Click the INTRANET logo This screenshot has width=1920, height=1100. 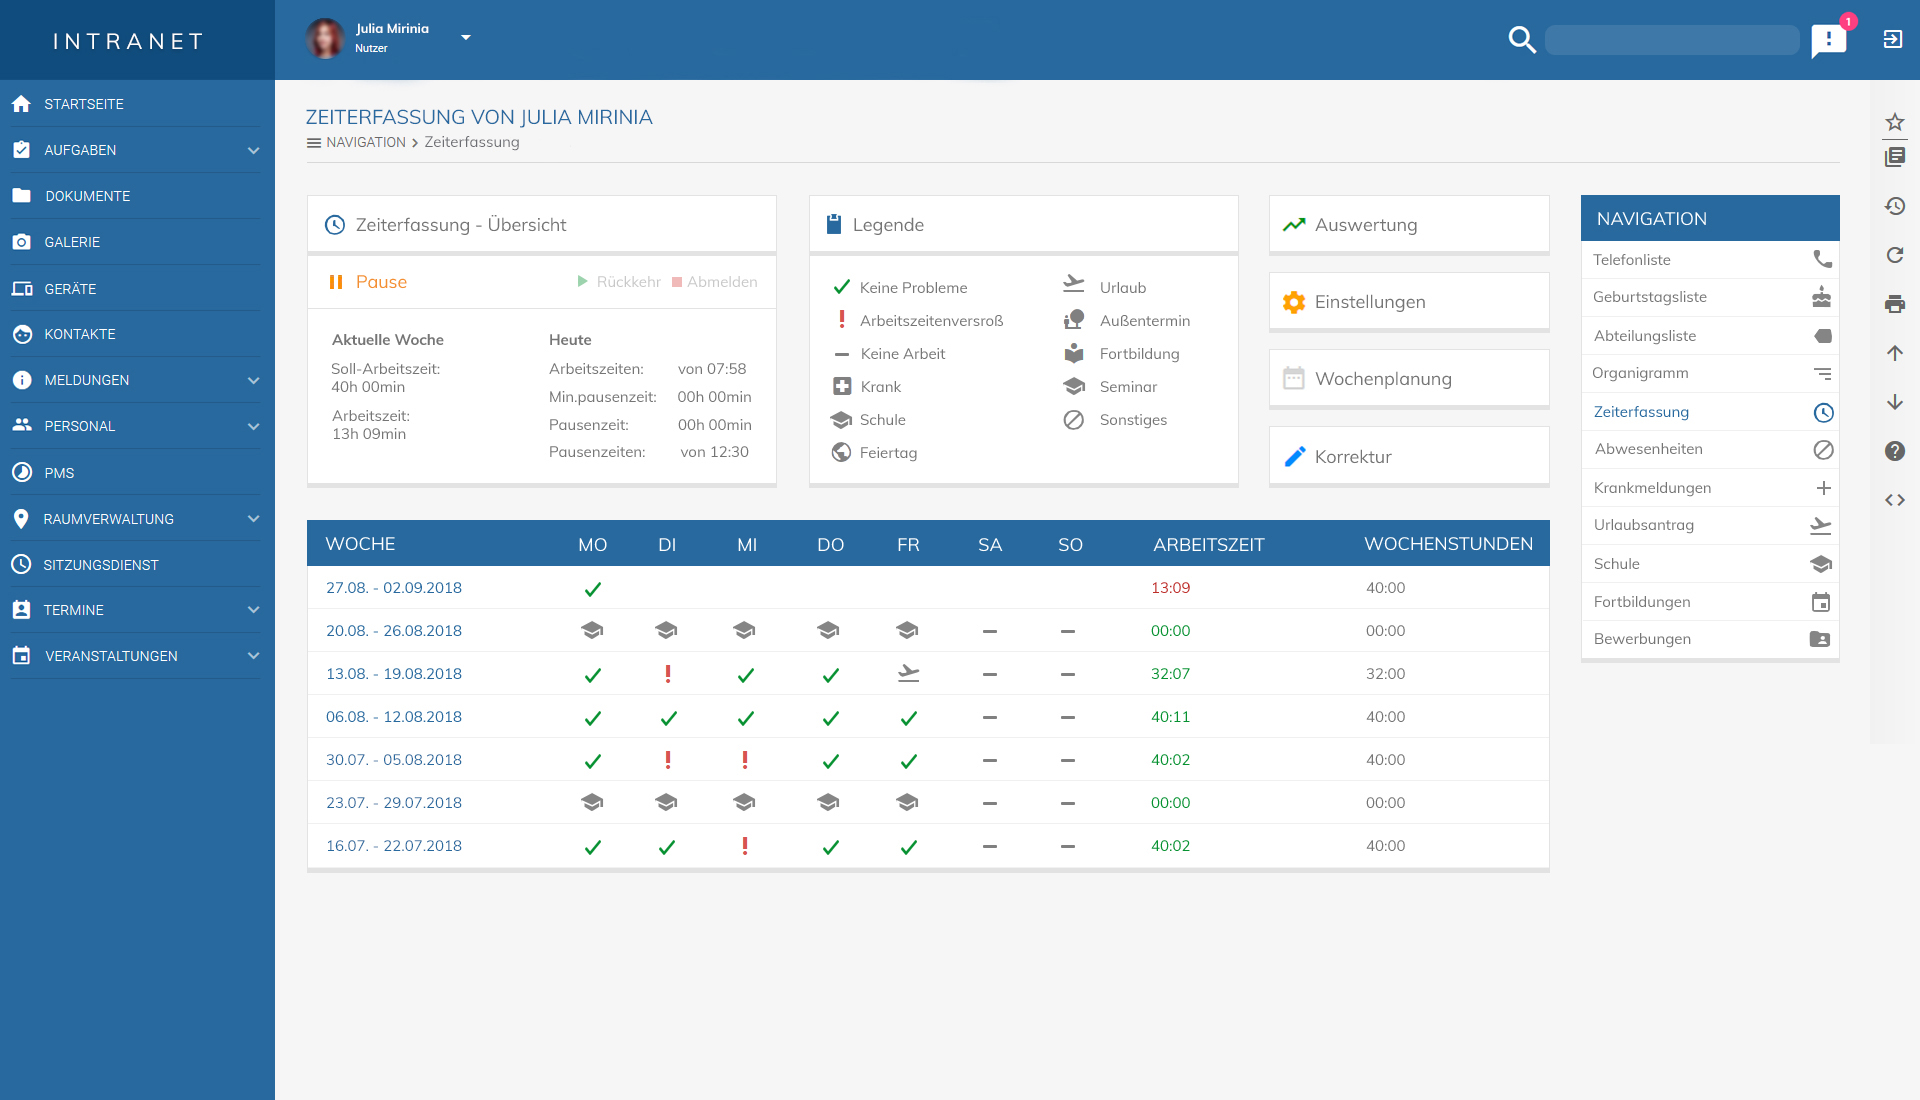[128, 41]
